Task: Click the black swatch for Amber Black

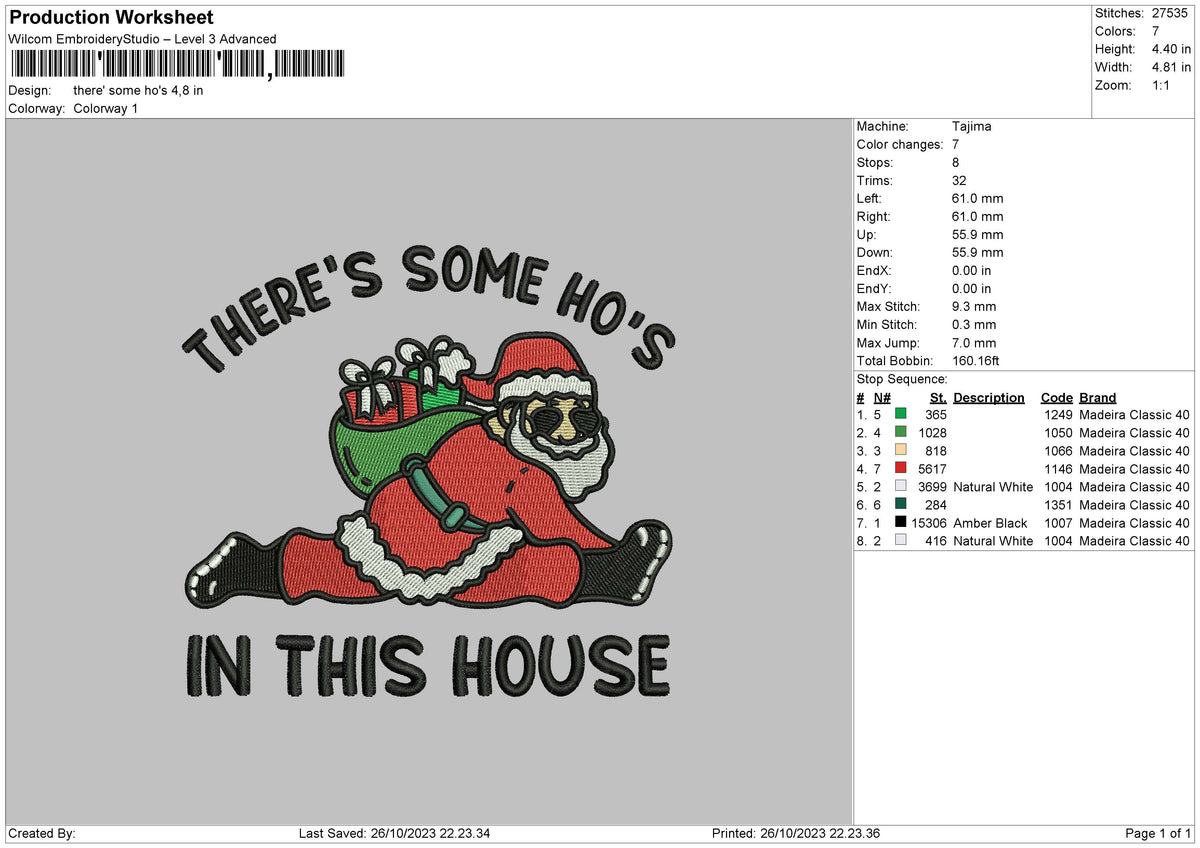Action: click(901, 522)
